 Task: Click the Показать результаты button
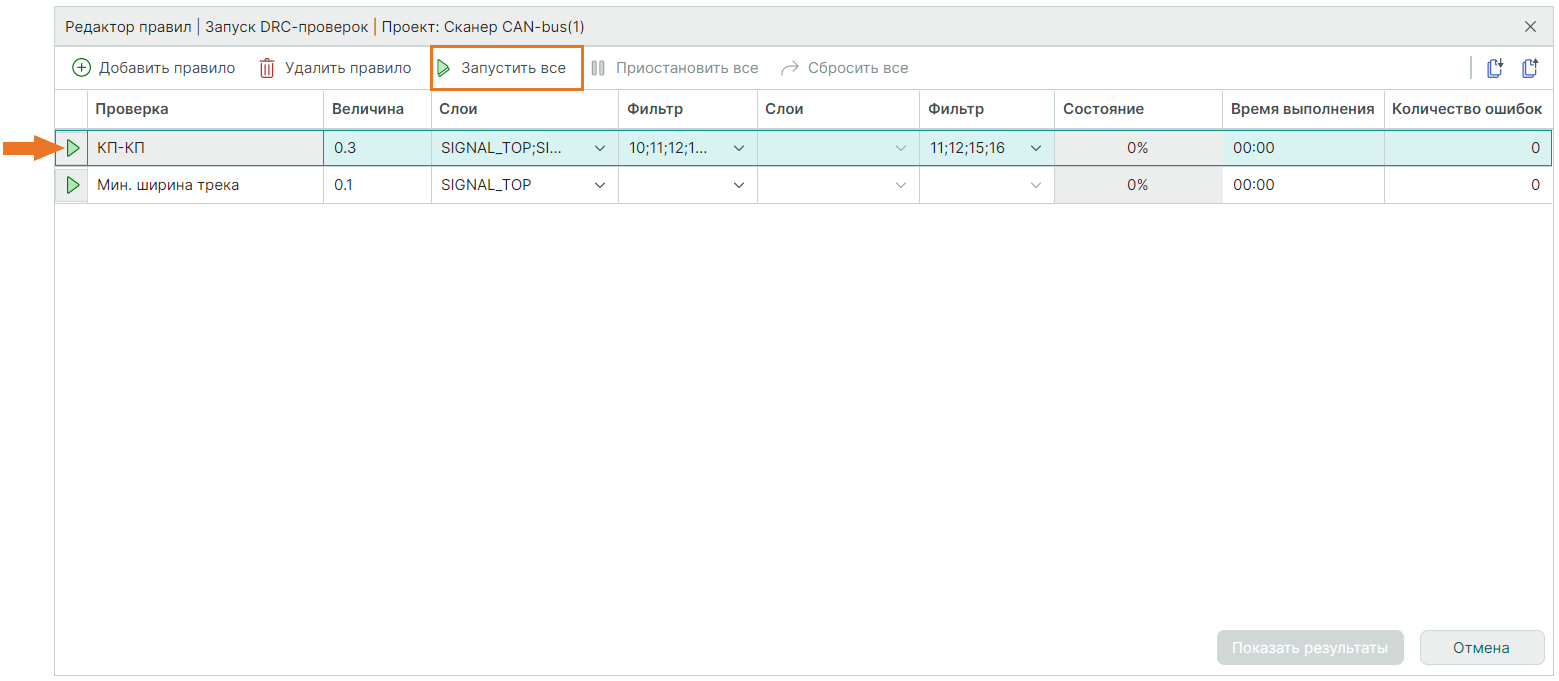[1309, 648]
